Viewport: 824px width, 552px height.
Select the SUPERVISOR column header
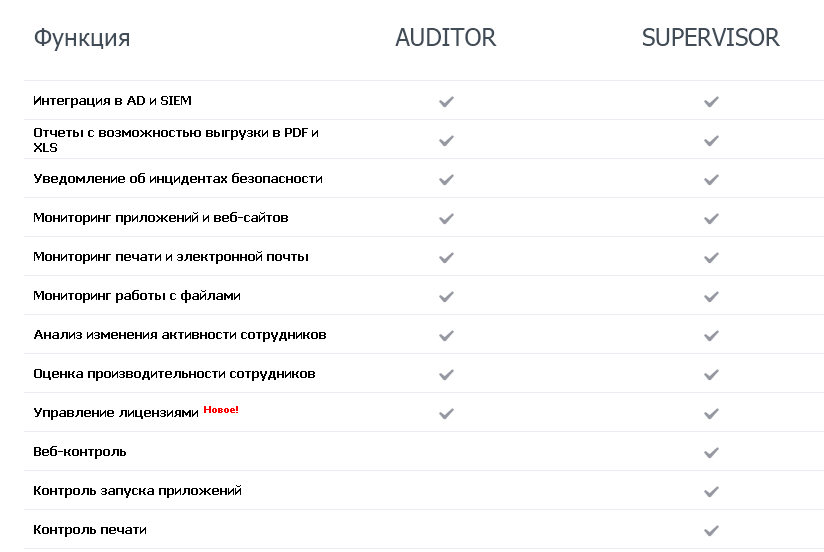coord(710,37)
